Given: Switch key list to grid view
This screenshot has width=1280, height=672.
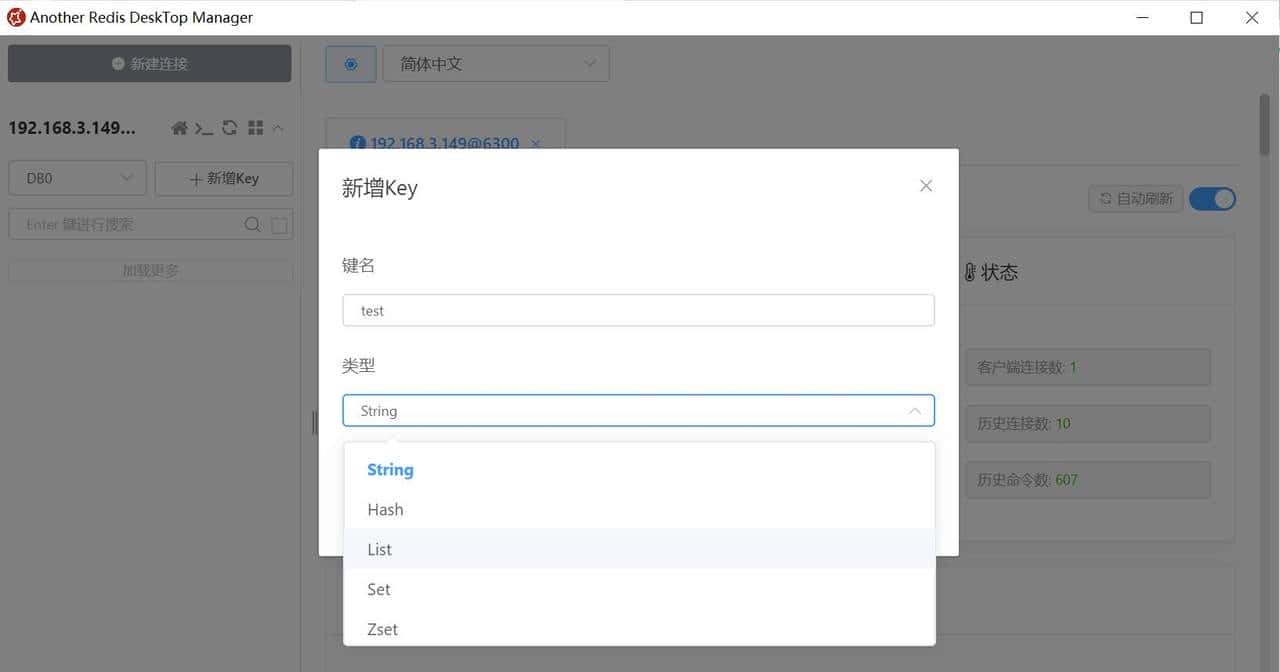Looking at the screenshot, I should [x=255, y=127].
